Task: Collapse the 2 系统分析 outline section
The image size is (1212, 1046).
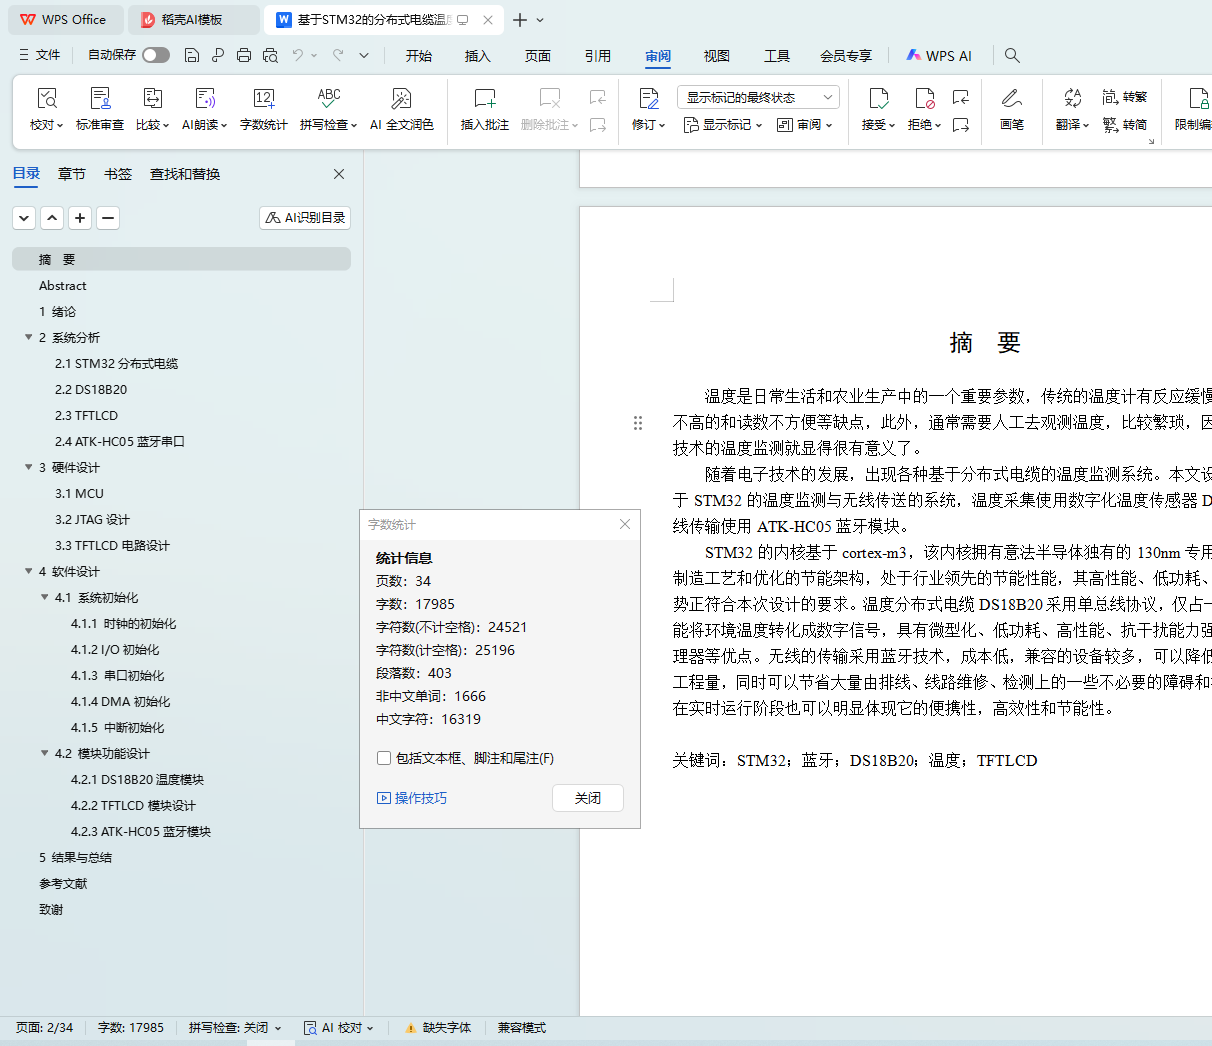Action: [29, 337]
